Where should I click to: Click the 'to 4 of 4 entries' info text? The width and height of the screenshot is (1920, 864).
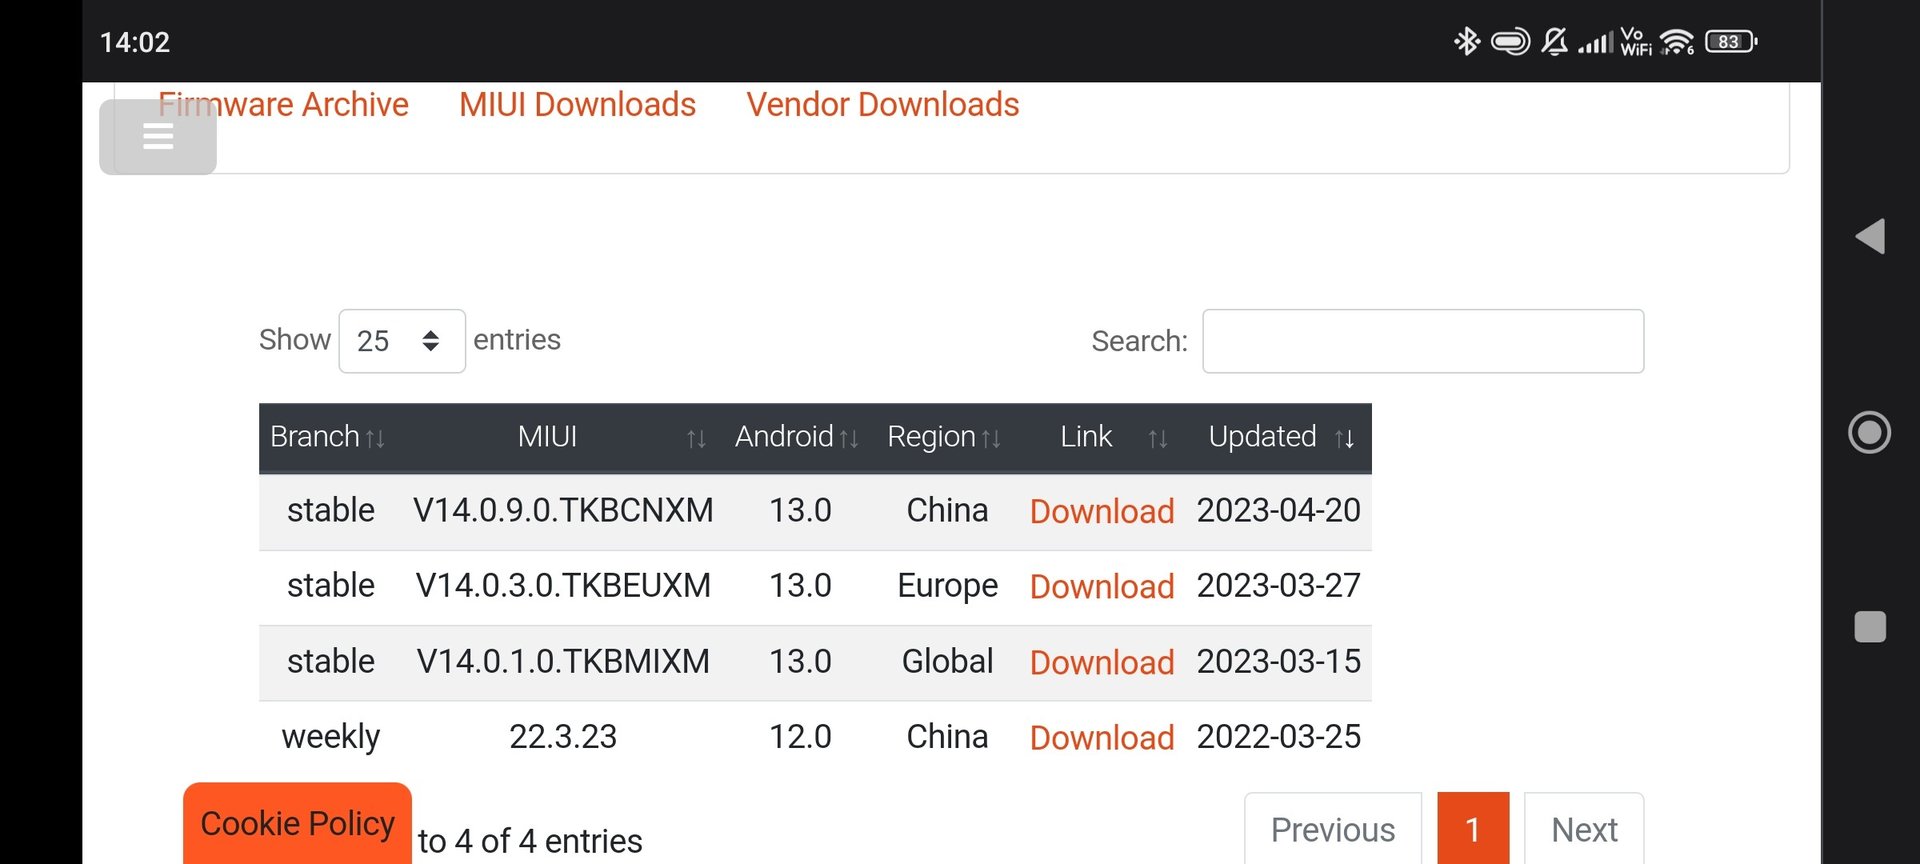pos(530,841)
